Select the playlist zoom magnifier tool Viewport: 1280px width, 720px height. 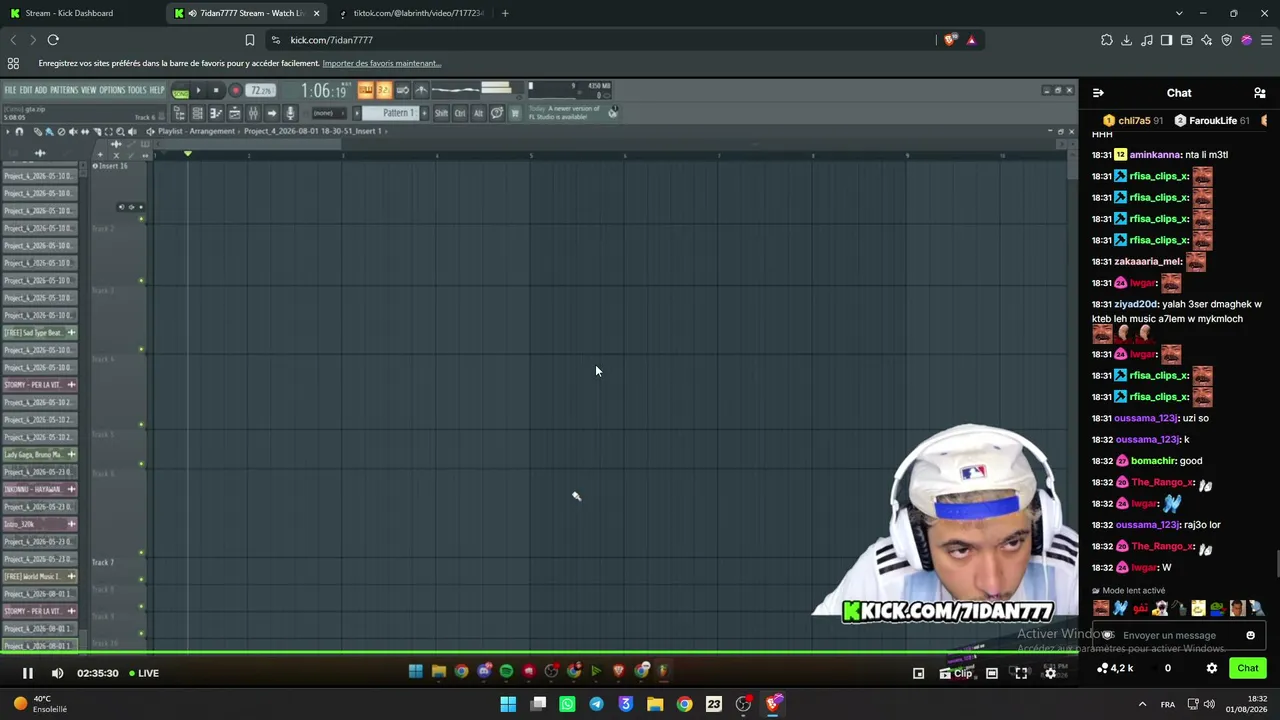(x=120, y=132)
